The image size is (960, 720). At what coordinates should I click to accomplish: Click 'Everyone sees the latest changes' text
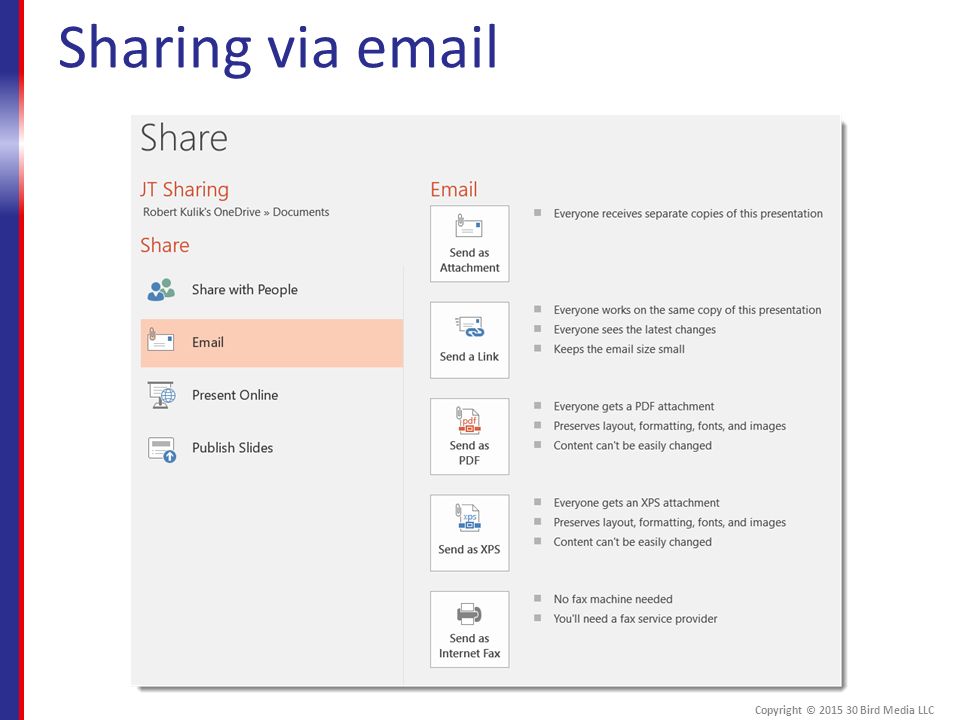(x=635, y=330)
